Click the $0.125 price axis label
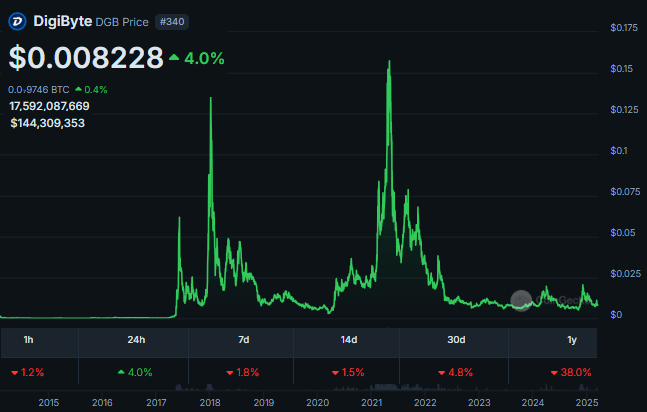The width and height of the screenshot is (647, 412). 624,109
